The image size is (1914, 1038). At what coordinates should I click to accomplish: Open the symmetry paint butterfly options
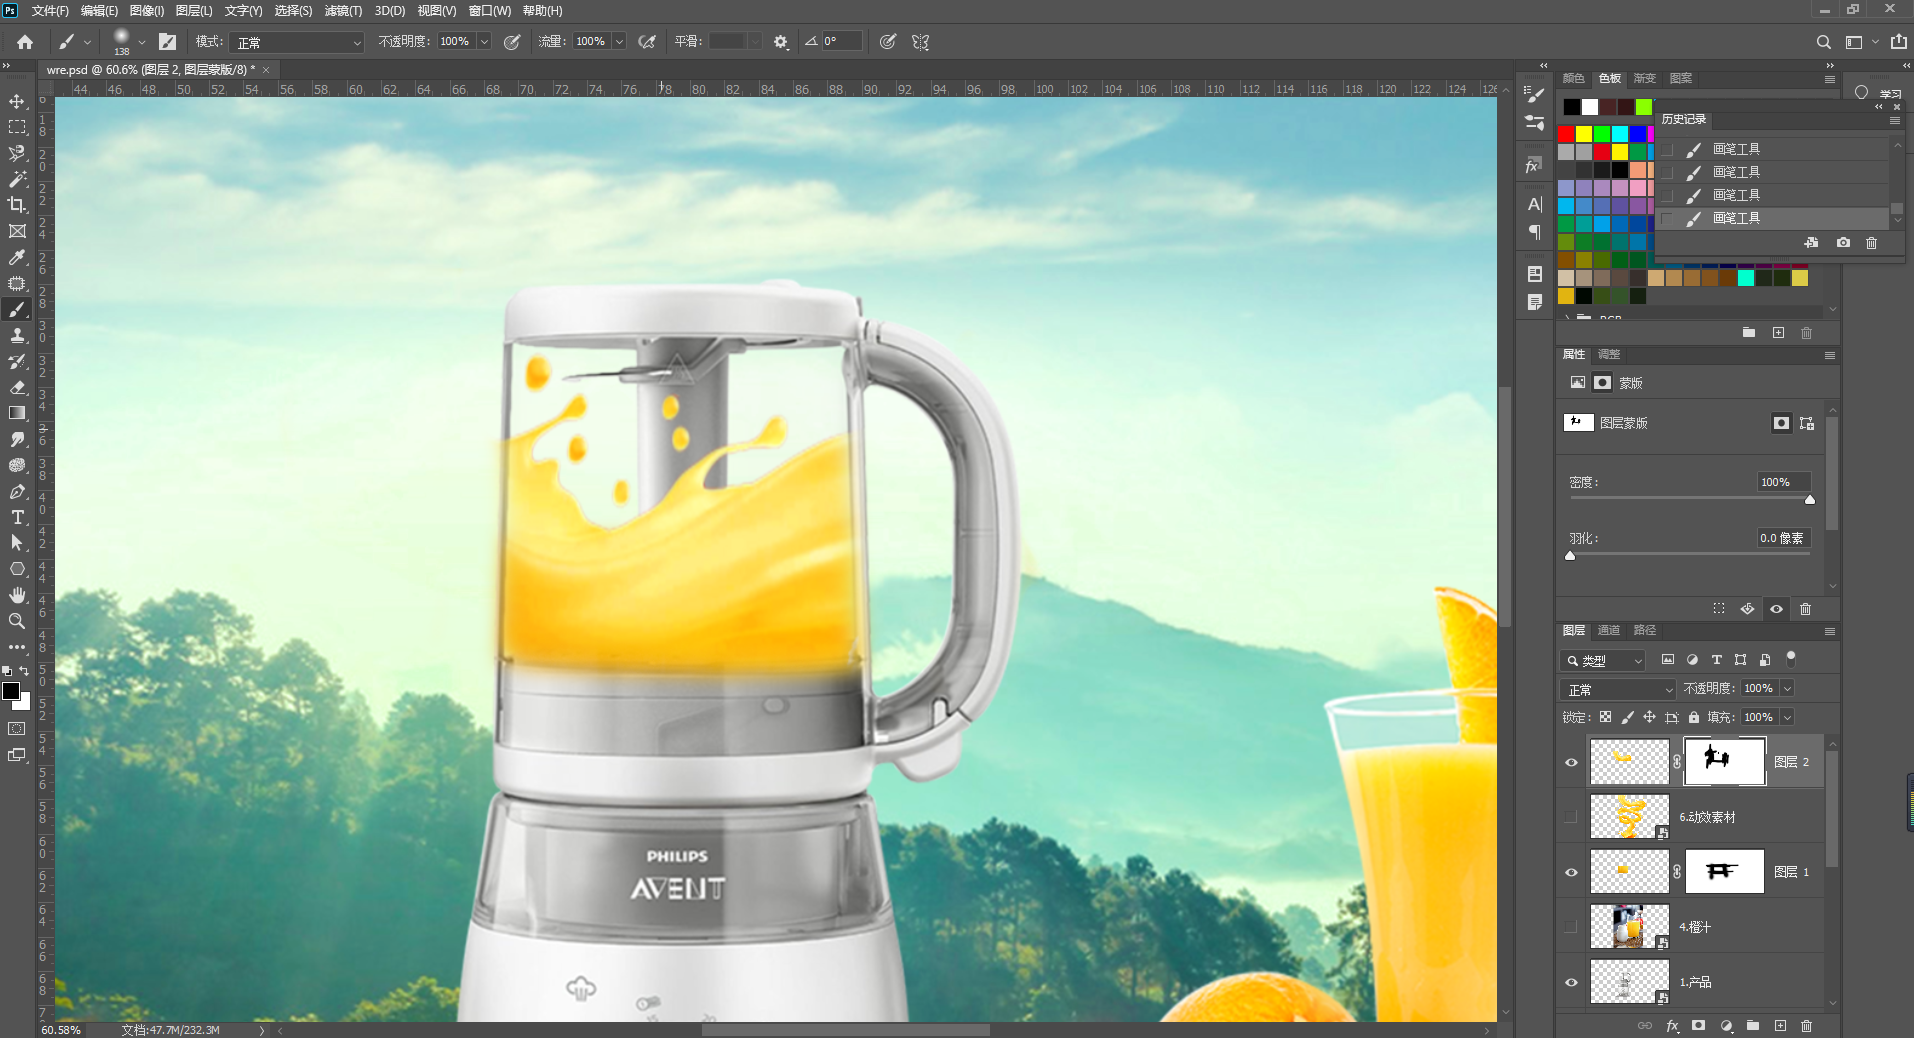tap(921, 42)
